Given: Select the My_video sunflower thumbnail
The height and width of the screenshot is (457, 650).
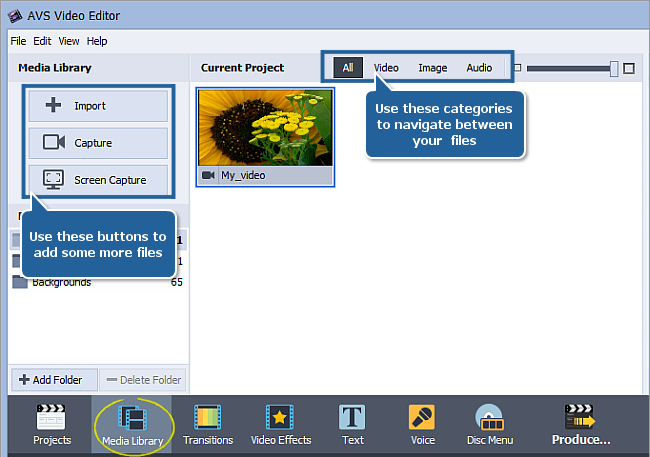Looking at the screenshot, I should pyautogui.click(x=265, y=128).
